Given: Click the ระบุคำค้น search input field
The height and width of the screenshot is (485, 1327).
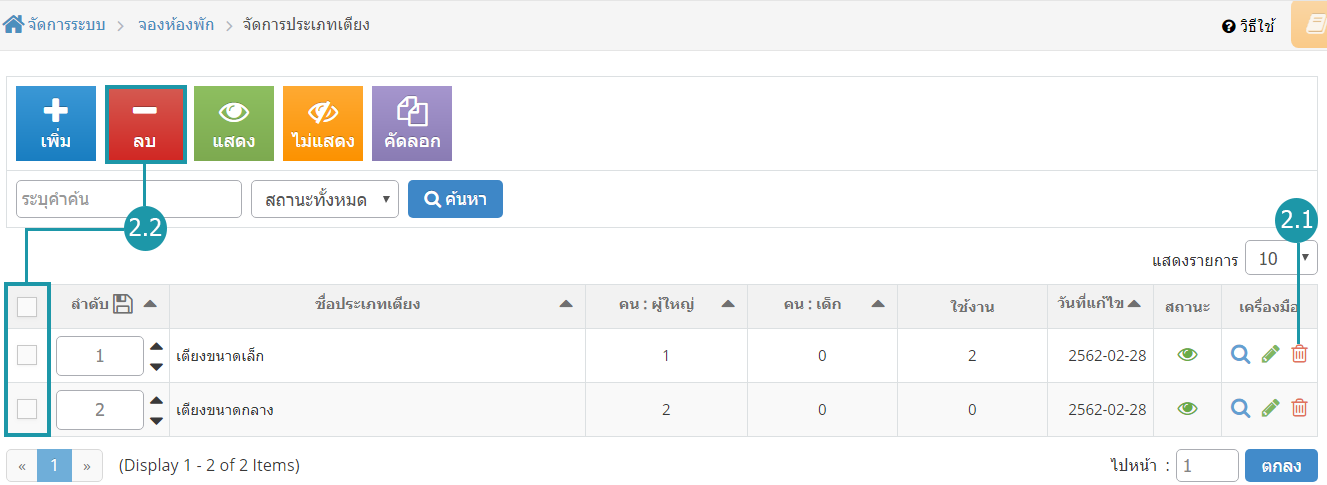Looking at the screenshot, I should (x=129, y=199).
